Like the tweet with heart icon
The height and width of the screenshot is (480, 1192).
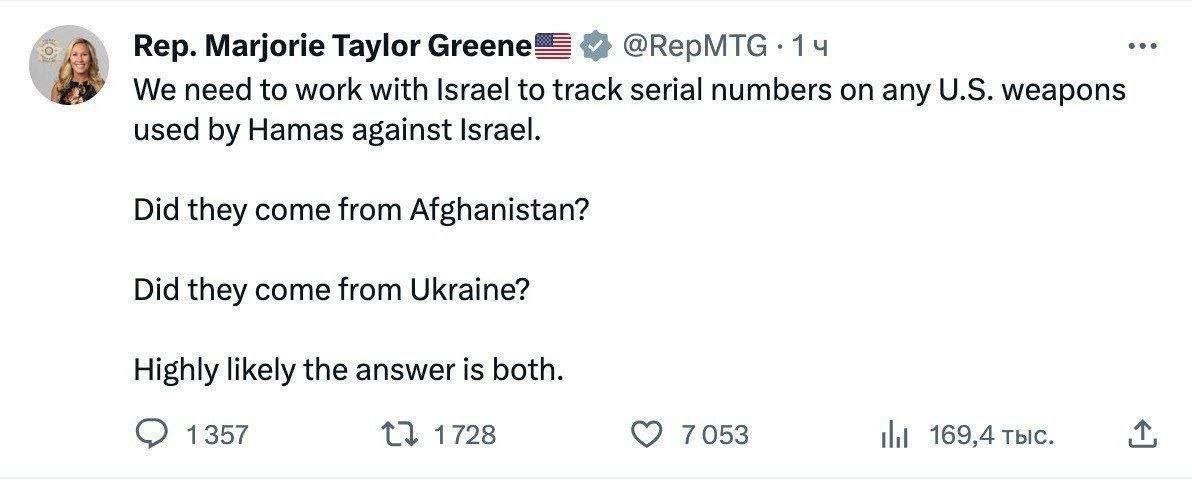click(648, 434)
